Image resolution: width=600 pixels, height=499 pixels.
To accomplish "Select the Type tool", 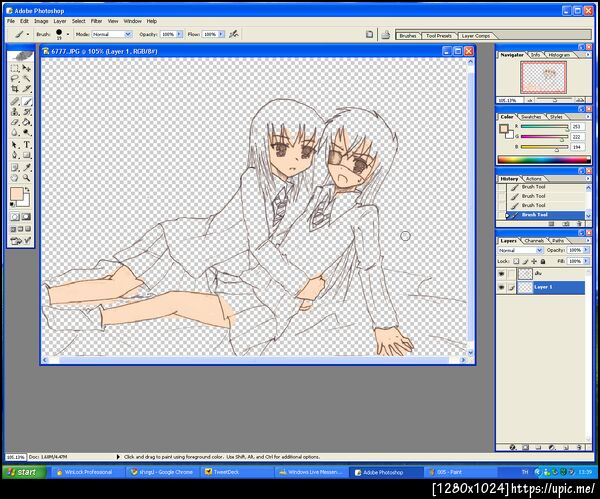I will [26, 145].
